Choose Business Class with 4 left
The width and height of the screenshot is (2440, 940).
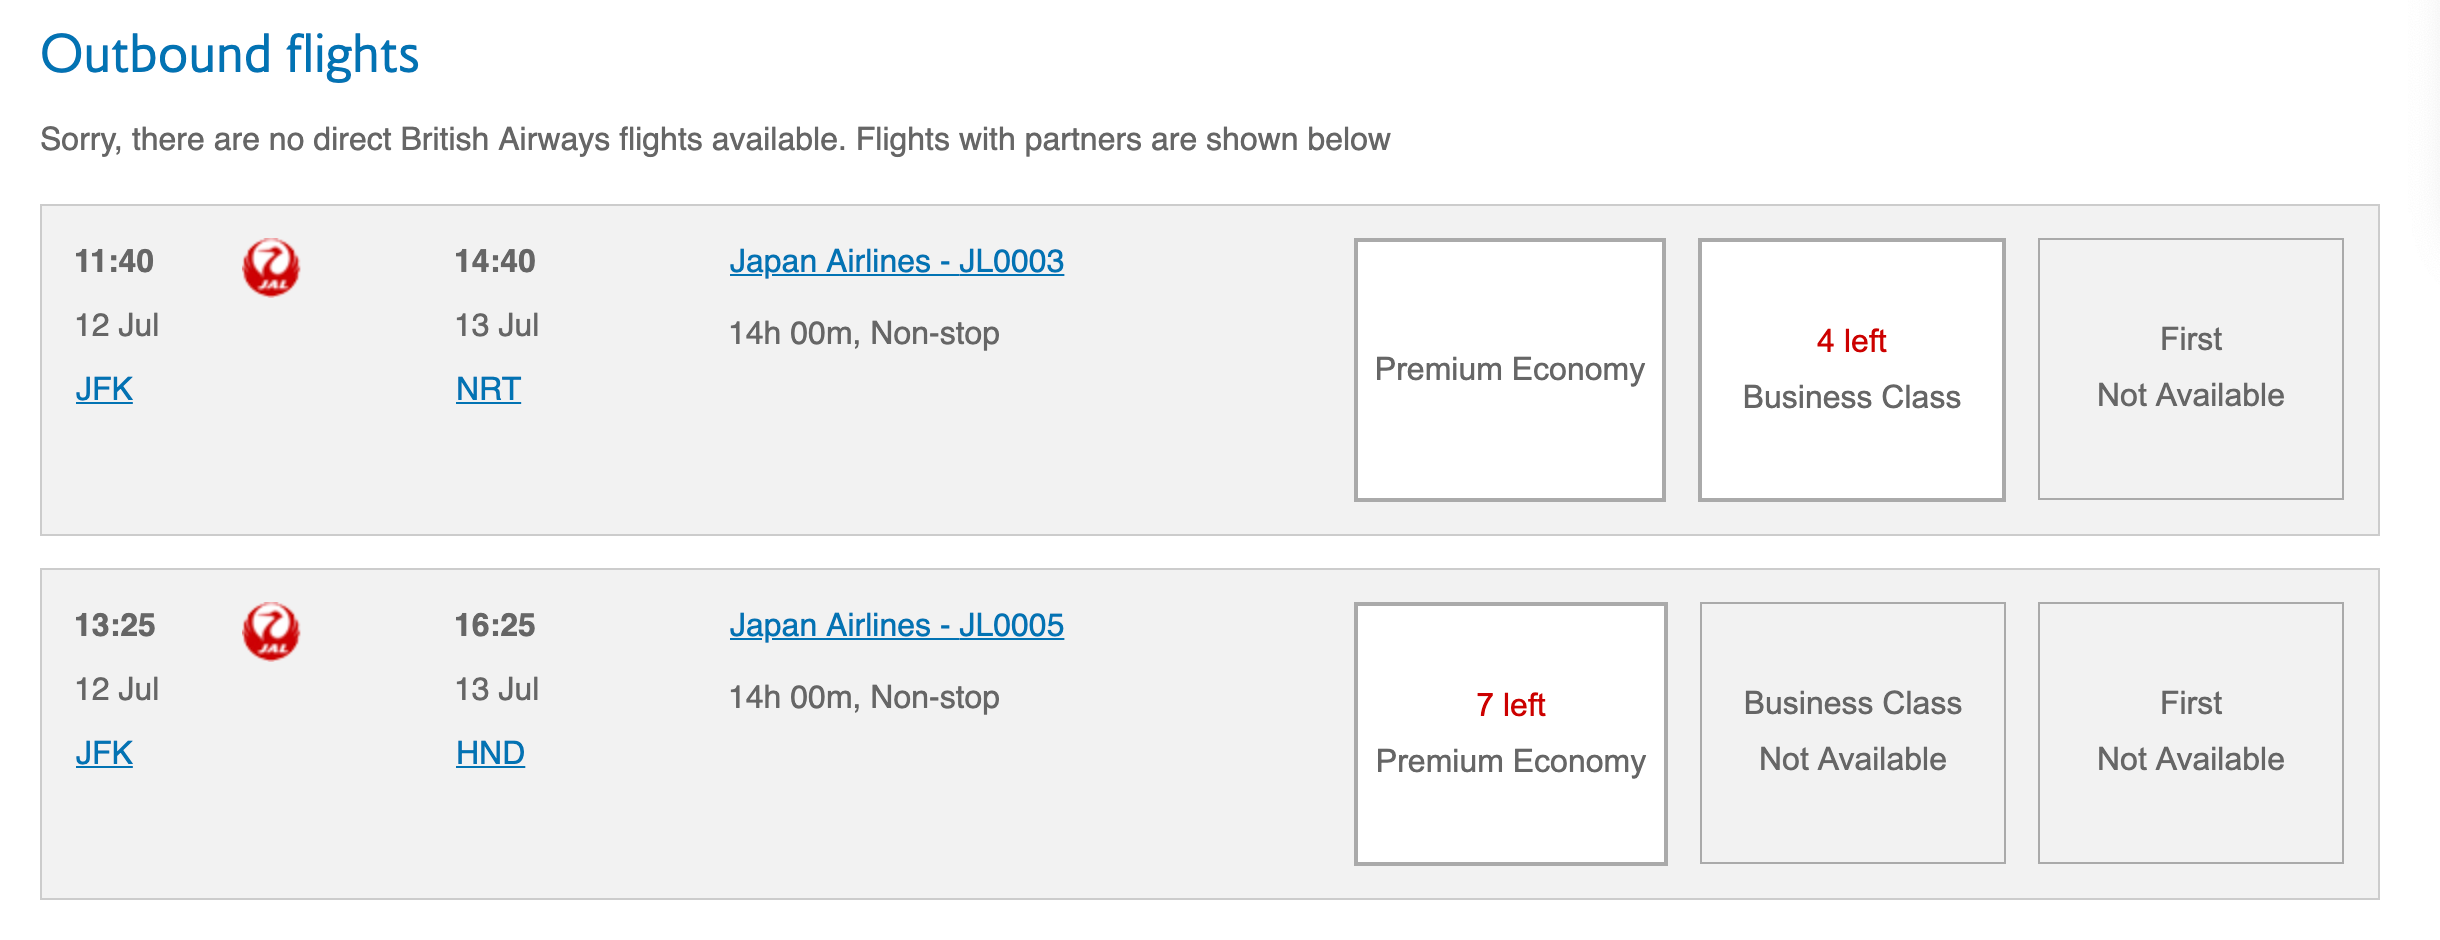coord(1851,369)
